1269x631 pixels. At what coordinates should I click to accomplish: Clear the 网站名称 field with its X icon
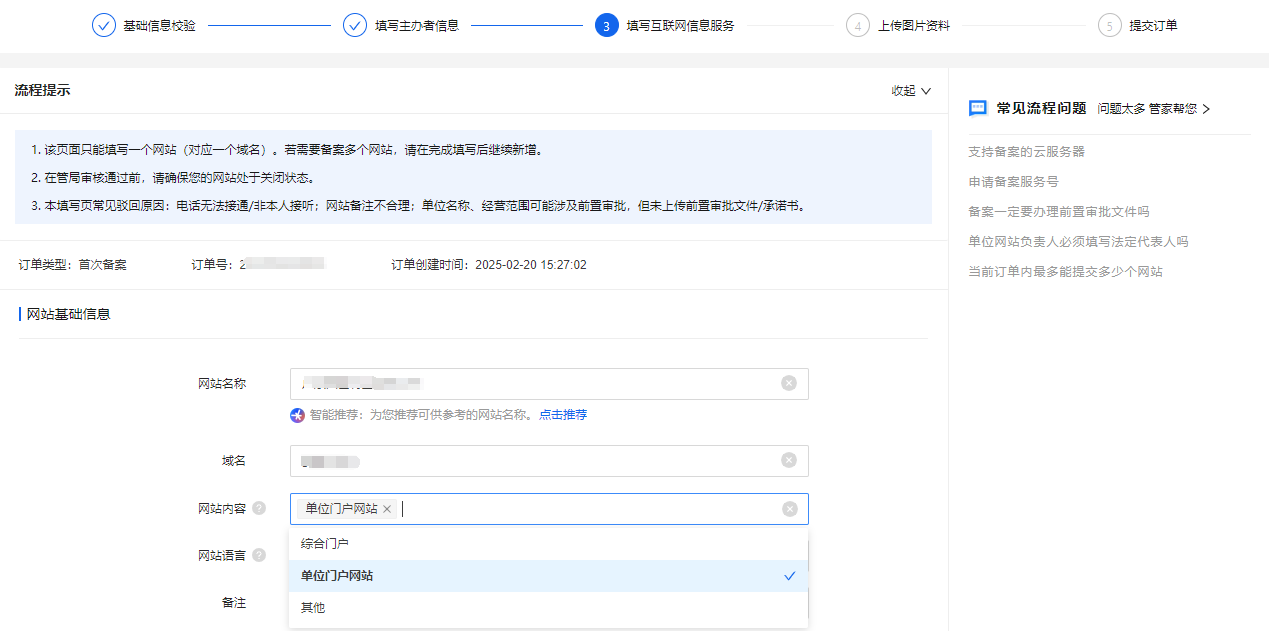pos(789,383)
